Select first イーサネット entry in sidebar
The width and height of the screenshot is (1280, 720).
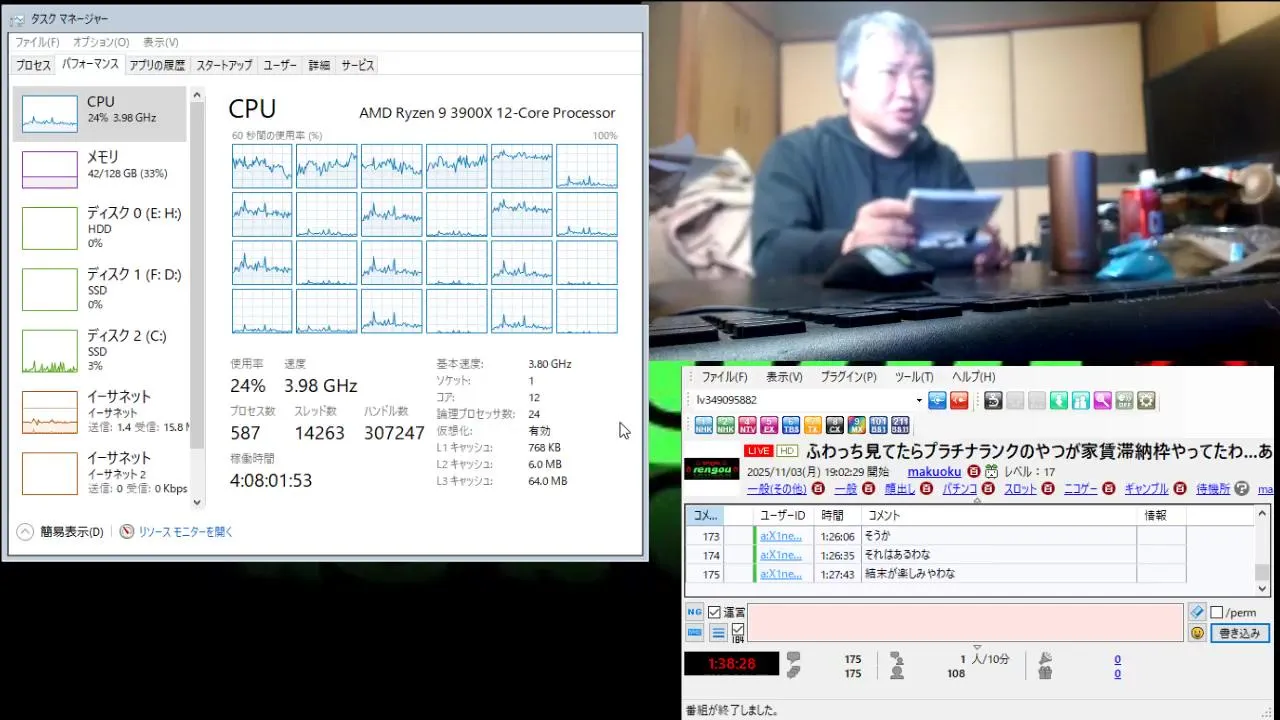pos(100,412)
